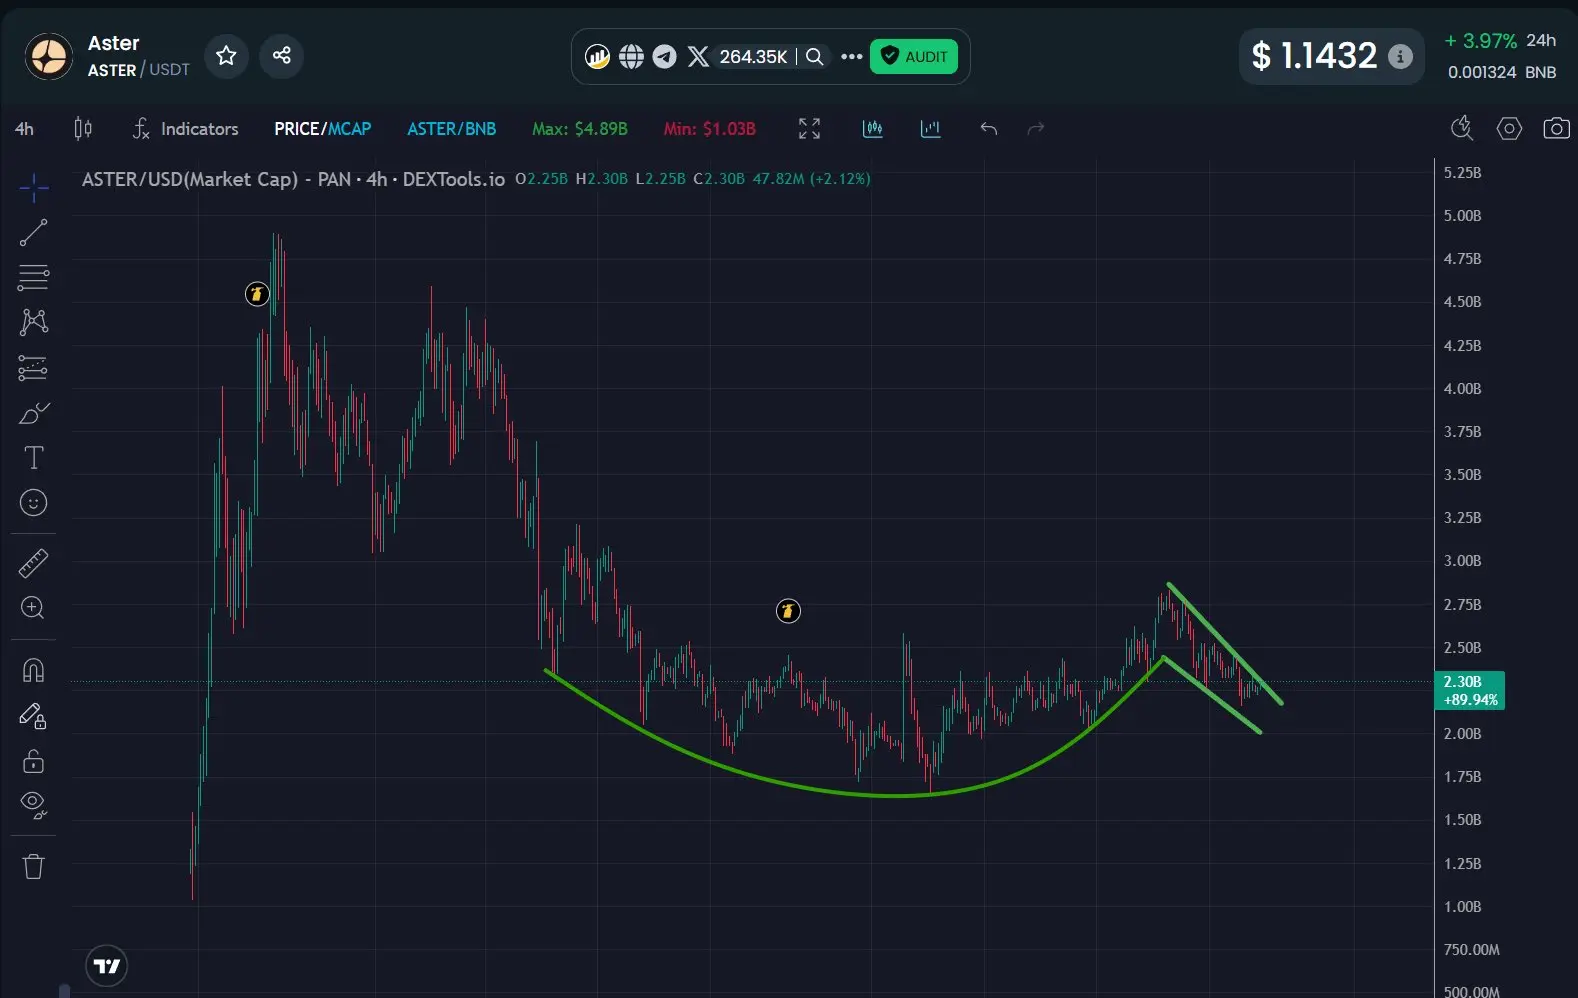Image resolution: width=1578 pixels, height=998 pixels.
Task: Click the ASTER / USDT pair label
Action: 138,70
